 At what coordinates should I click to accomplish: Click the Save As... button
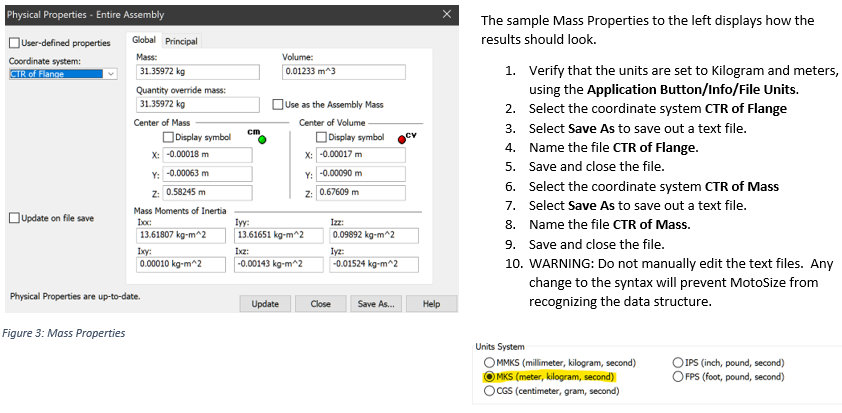click(373, 303)
